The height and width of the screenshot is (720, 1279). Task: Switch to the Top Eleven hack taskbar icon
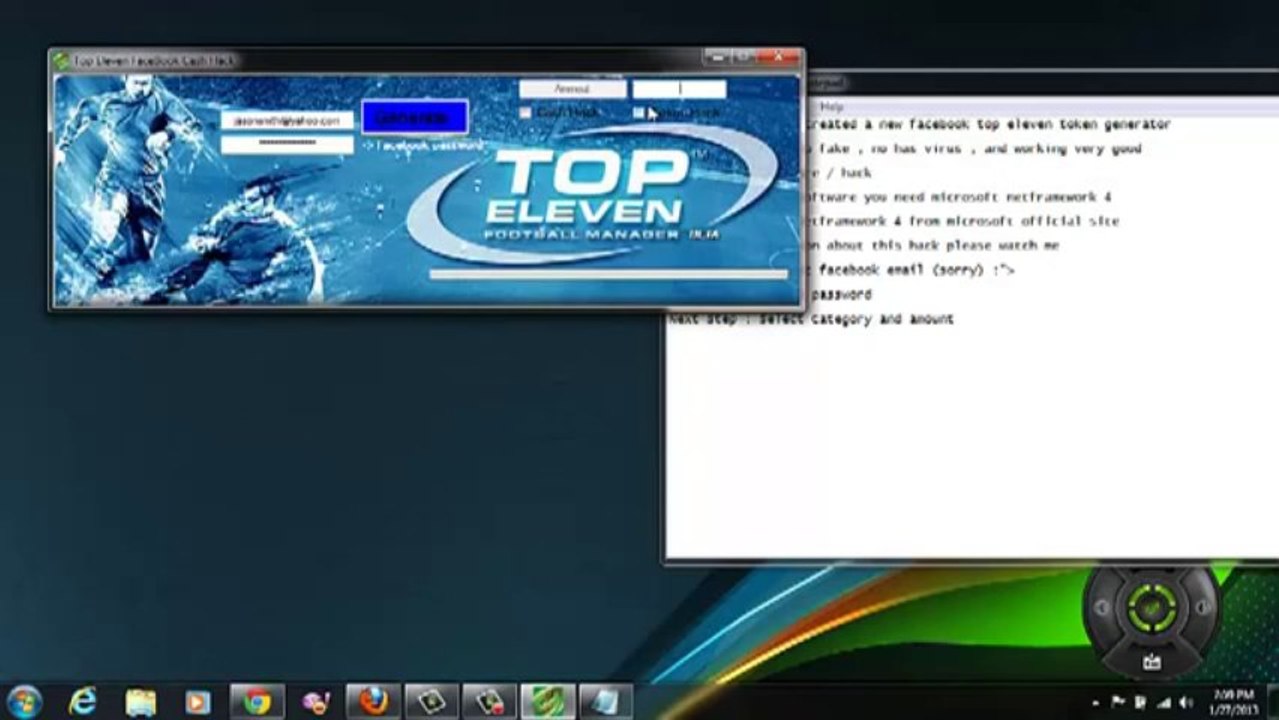[547, 701]
